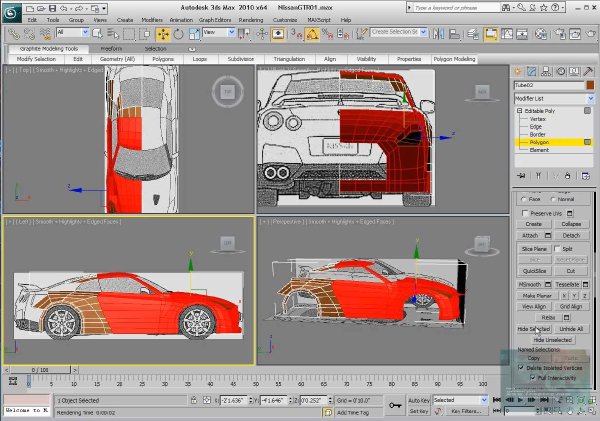Click the 0 / 100 time slider
Image resolution: width=600 pixels, height=421 pixels.
point(41,370)
